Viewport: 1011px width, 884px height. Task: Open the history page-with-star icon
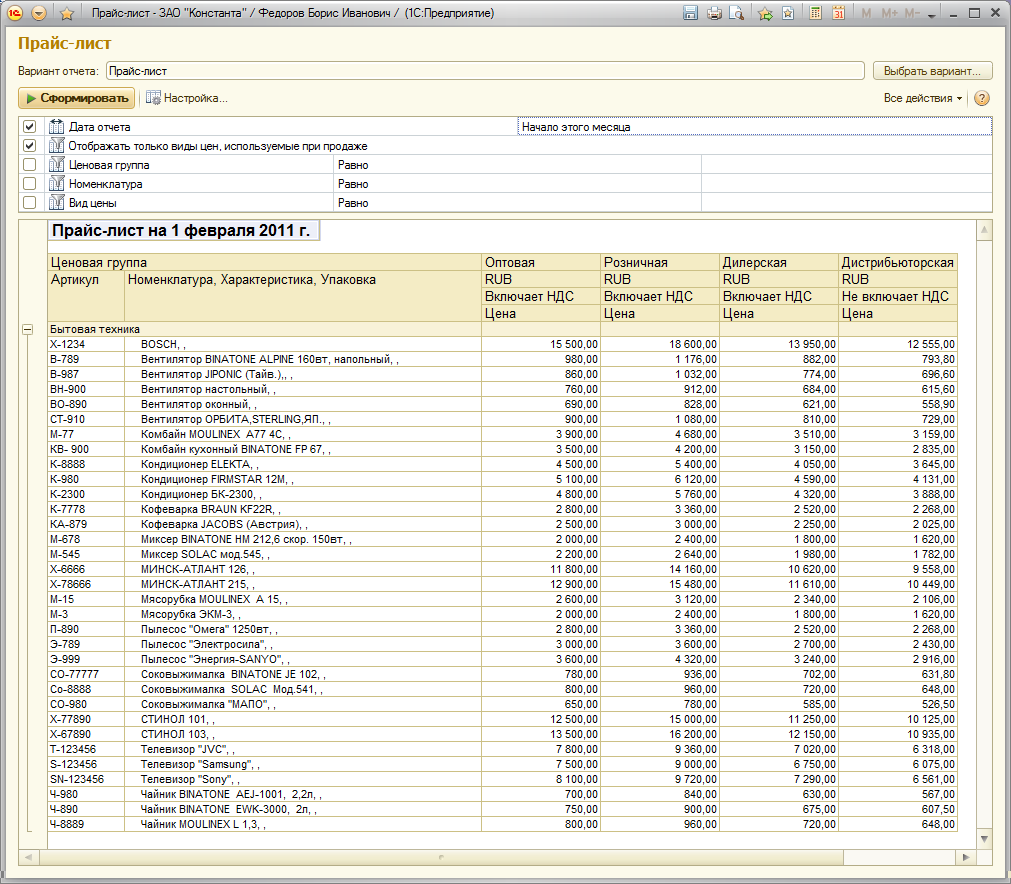coord(788,13)
